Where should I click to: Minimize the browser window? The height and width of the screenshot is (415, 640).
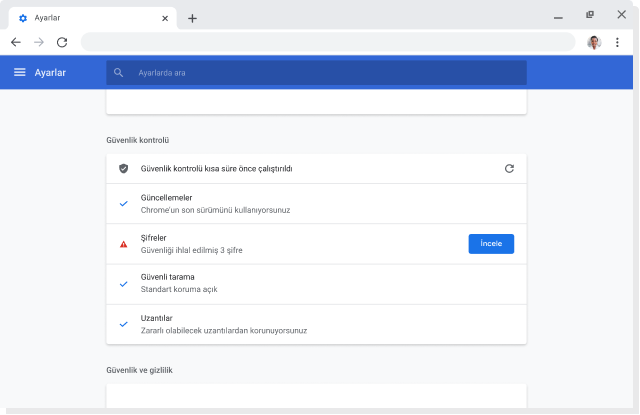coord(558,18)
